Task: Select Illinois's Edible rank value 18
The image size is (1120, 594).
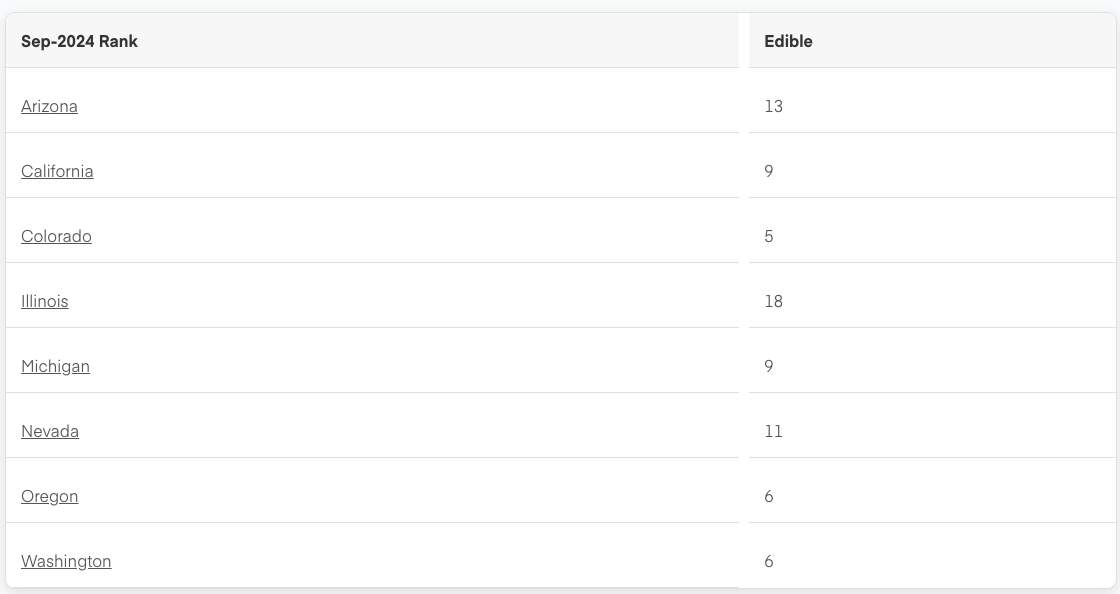Action: click(x=774, y=301)
